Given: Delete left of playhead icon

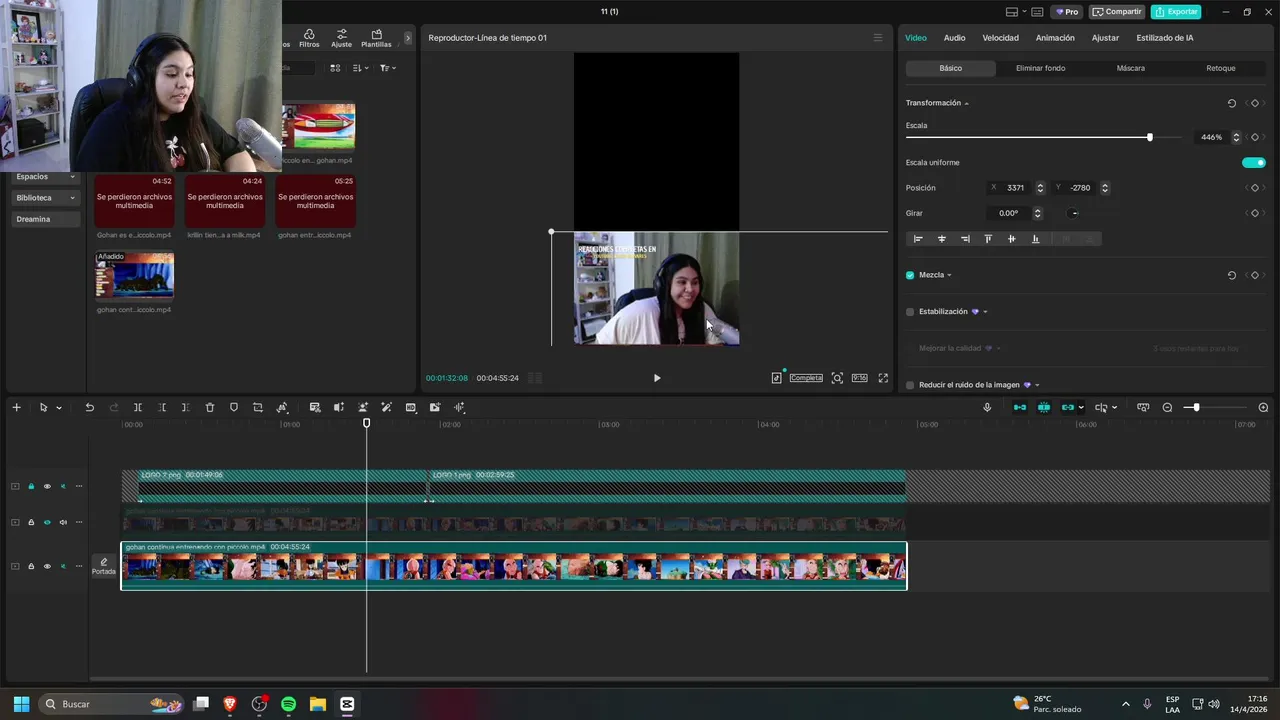Looking at the screenshot, I should 162,407.
